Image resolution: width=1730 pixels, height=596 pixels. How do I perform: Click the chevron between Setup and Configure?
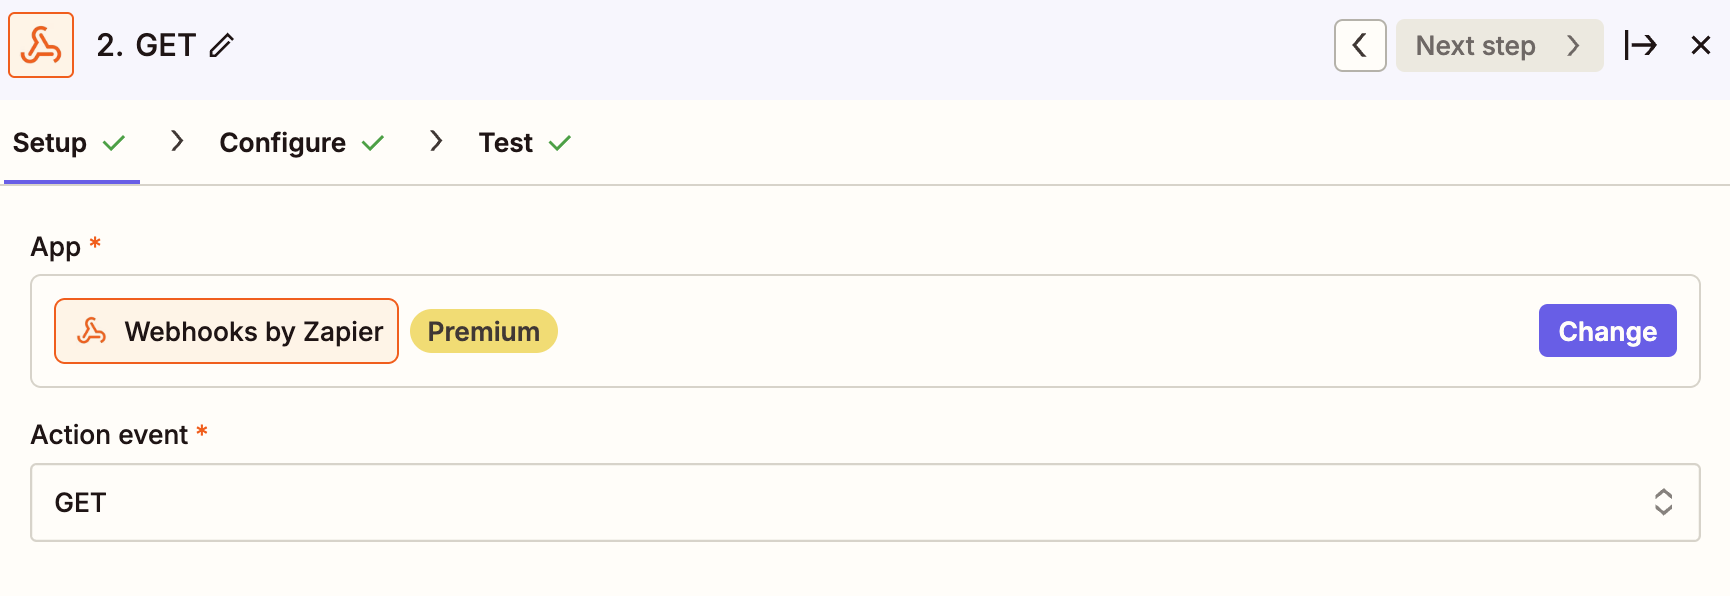pos(177,141)
